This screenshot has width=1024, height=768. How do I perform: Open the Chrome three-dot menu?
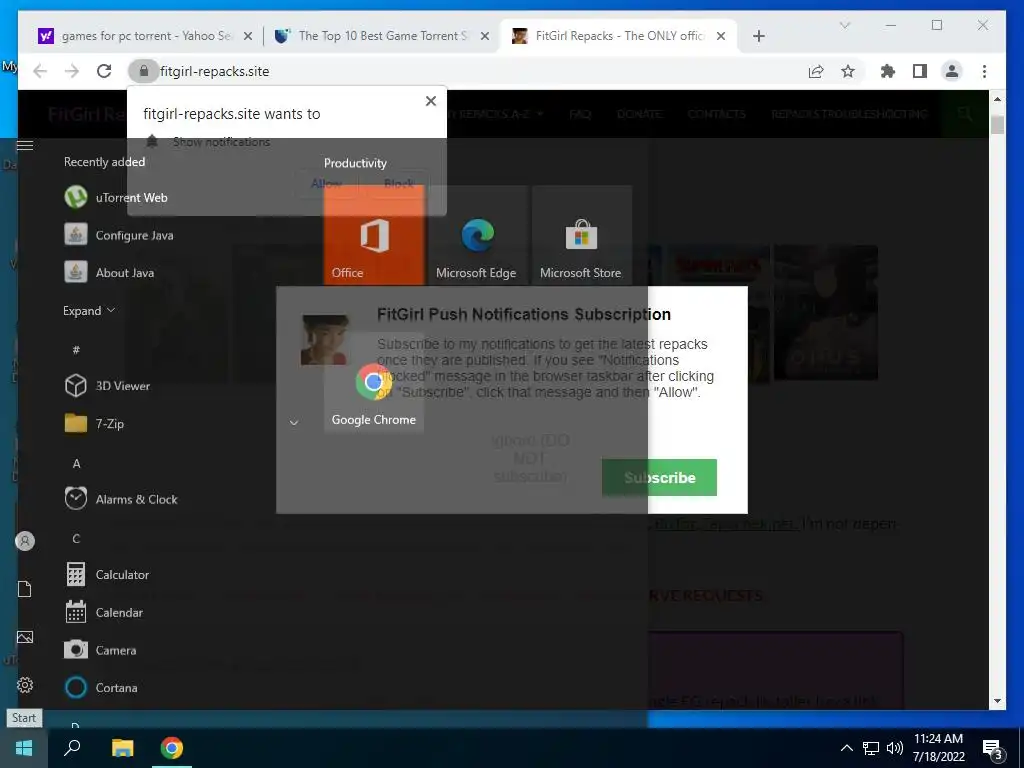pyautogui.click(x=984, y=71)
